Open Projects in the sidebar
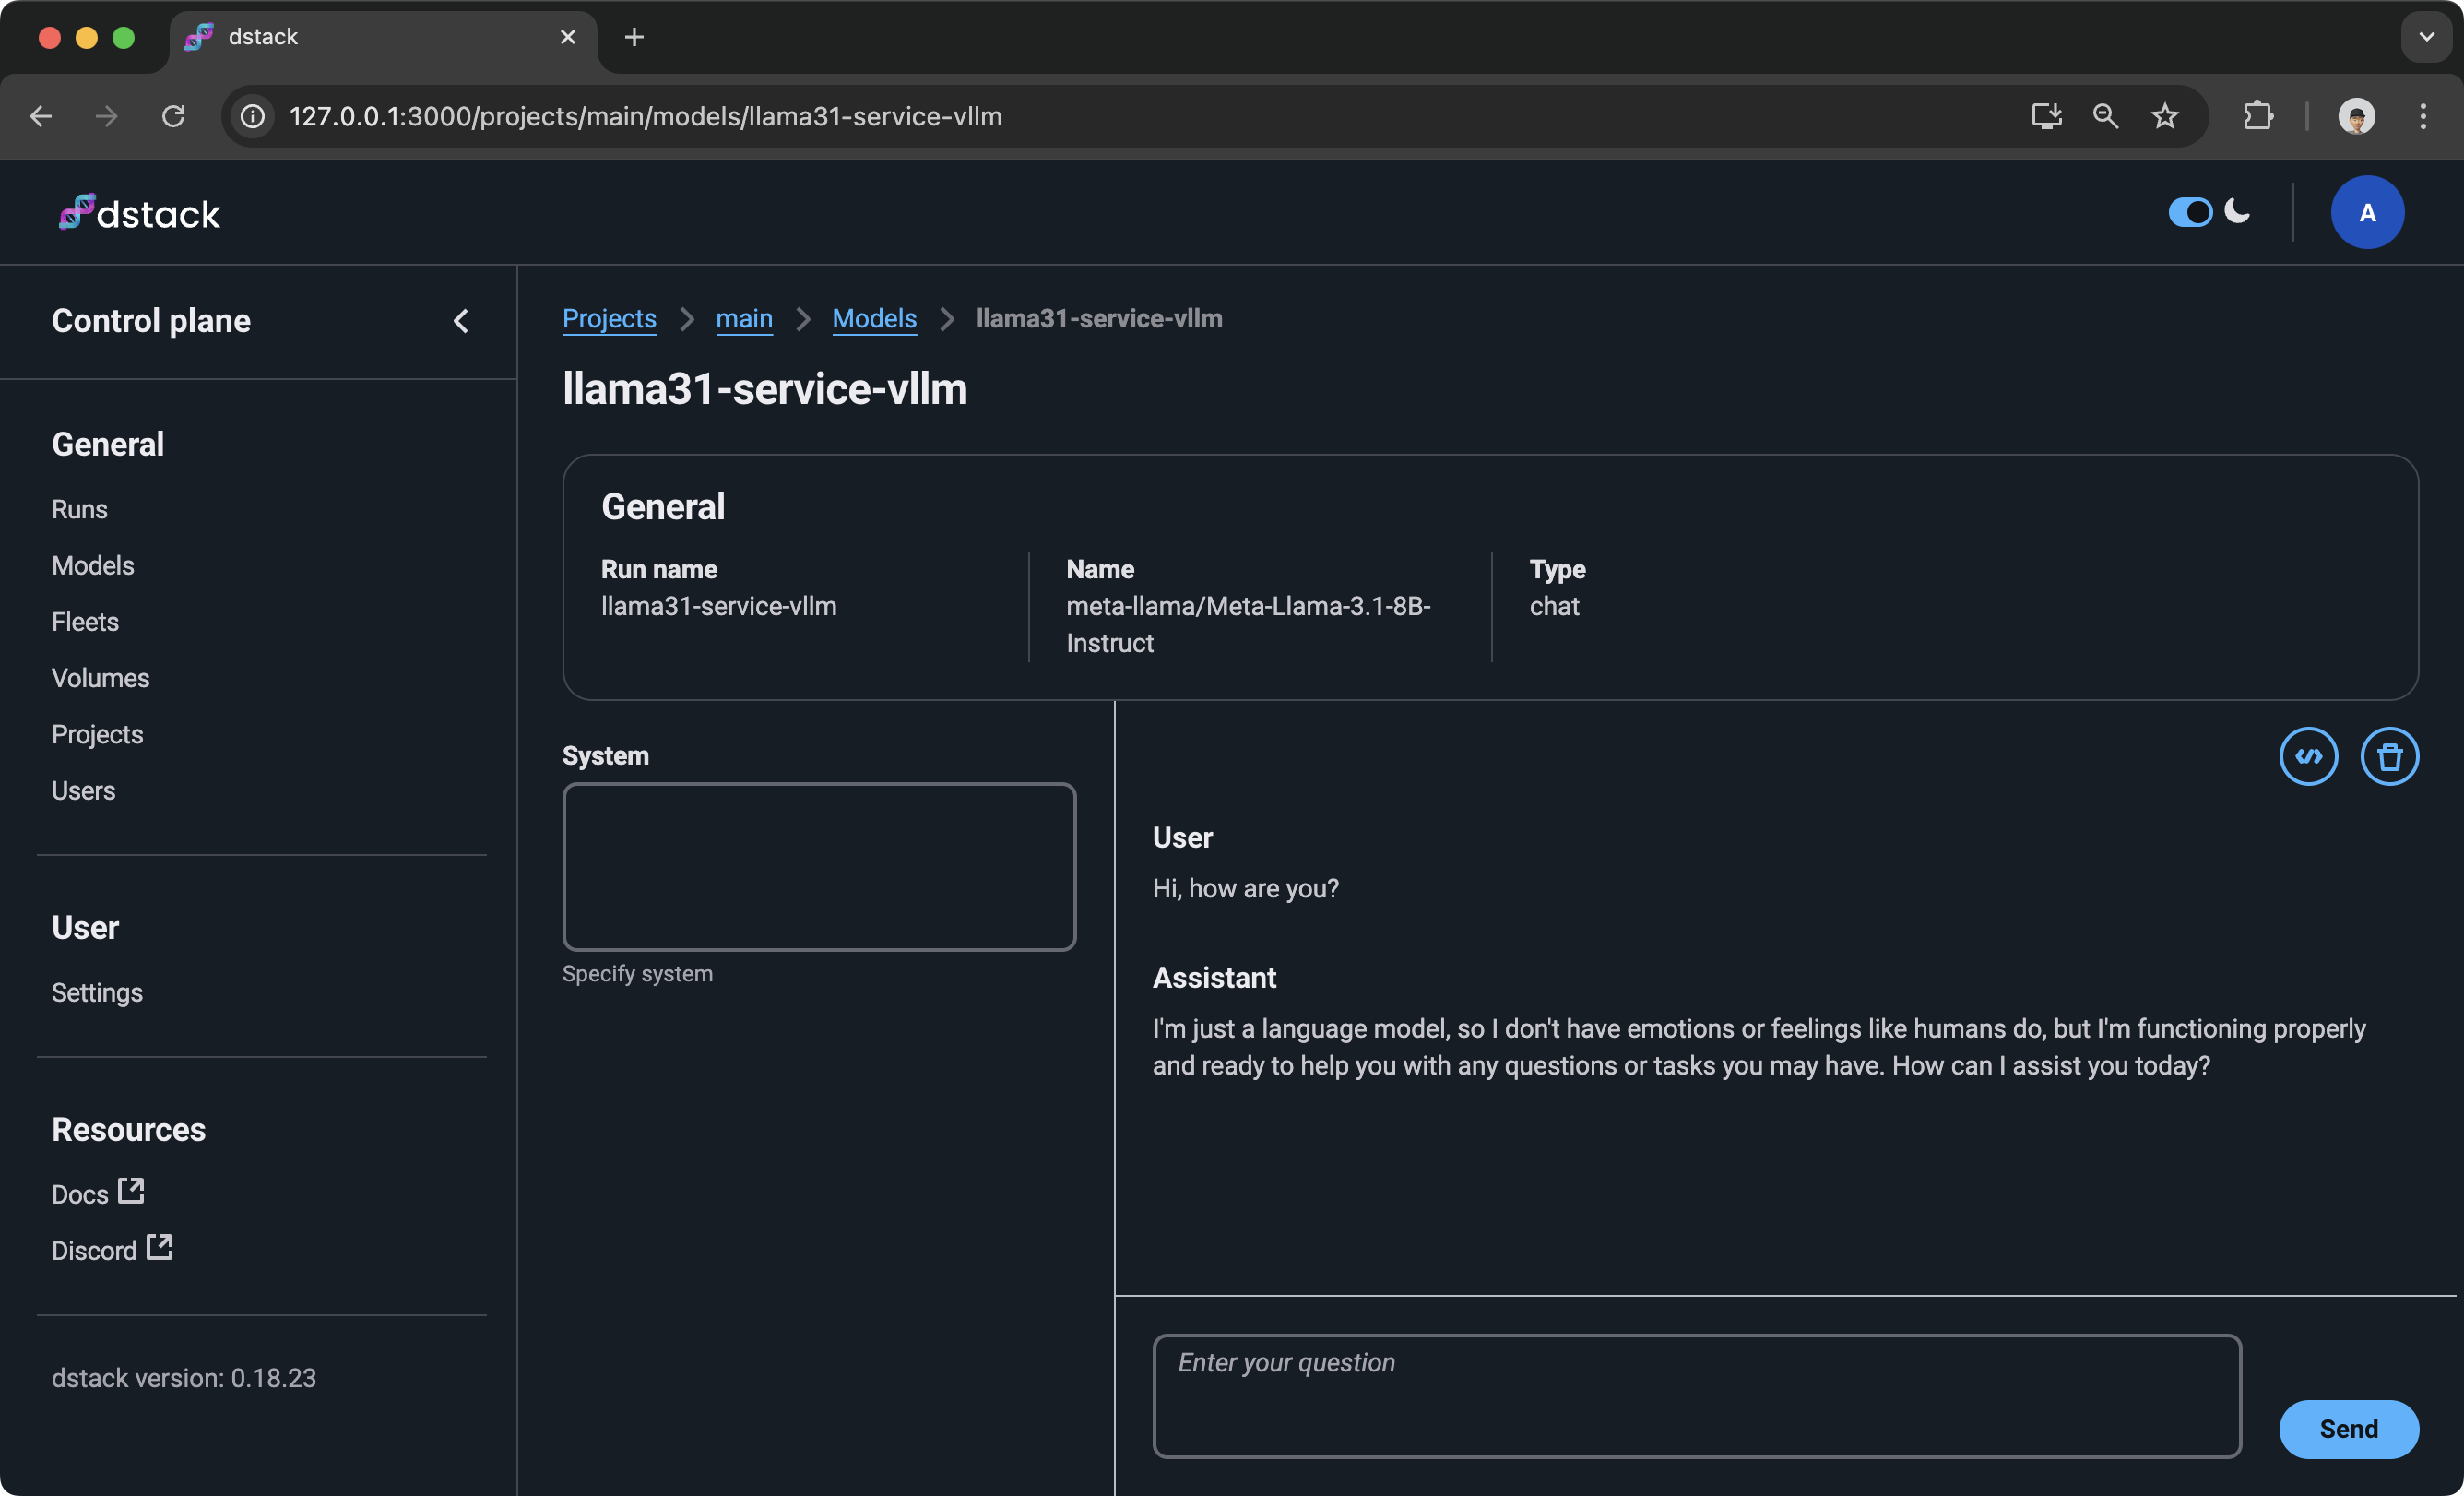The image size is (2464, 1496). point(98,734)
